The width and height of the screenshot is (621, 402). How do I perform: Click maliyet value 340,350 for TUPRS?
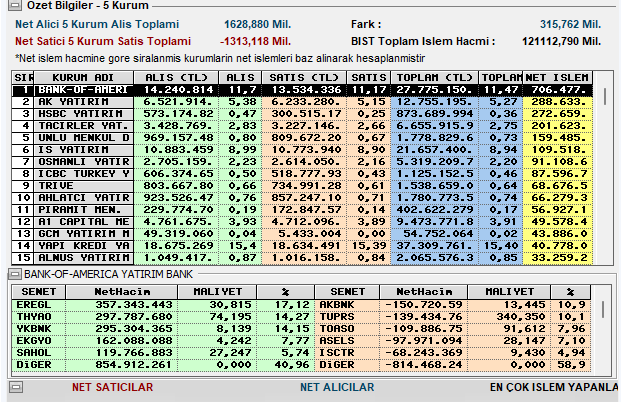[509, 317]
